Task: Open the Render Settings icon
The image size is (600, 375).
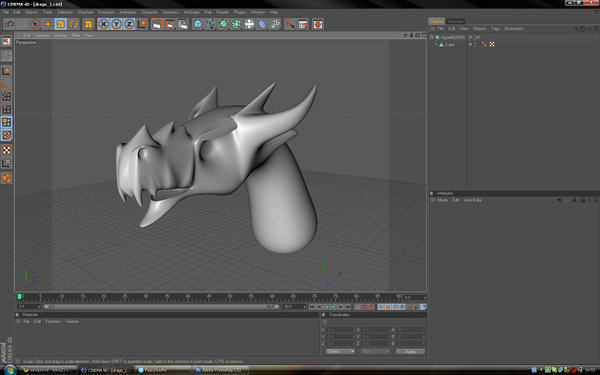Action: pos(183,24)
